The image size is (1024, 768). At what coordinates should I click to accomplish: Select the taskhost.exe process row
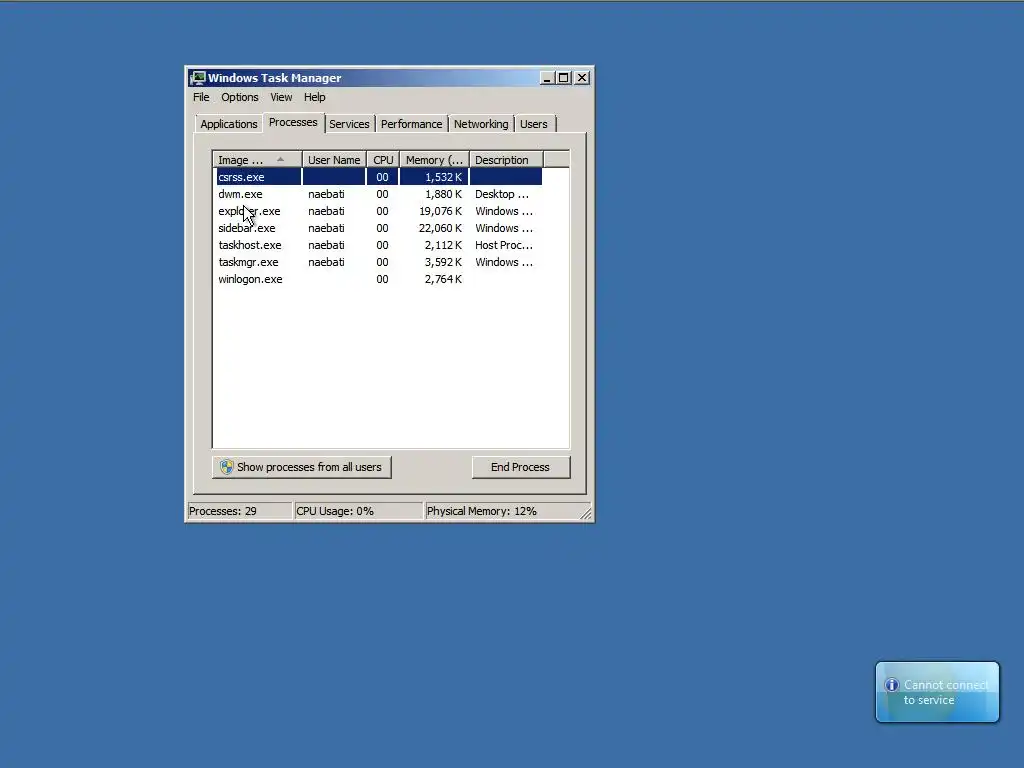coord(379,245)
